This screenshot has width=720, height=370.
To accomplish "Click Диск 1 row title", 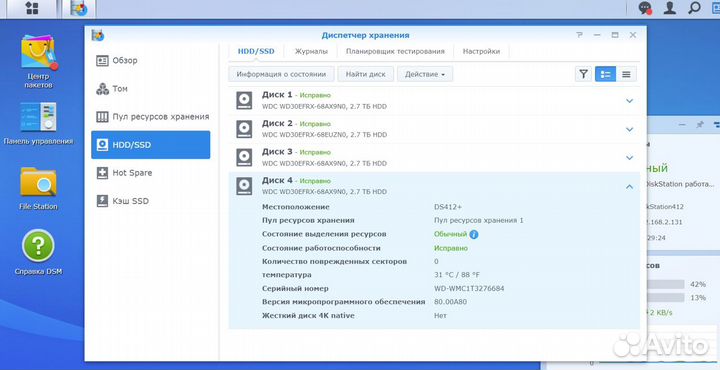I will (x=277, y=95).
